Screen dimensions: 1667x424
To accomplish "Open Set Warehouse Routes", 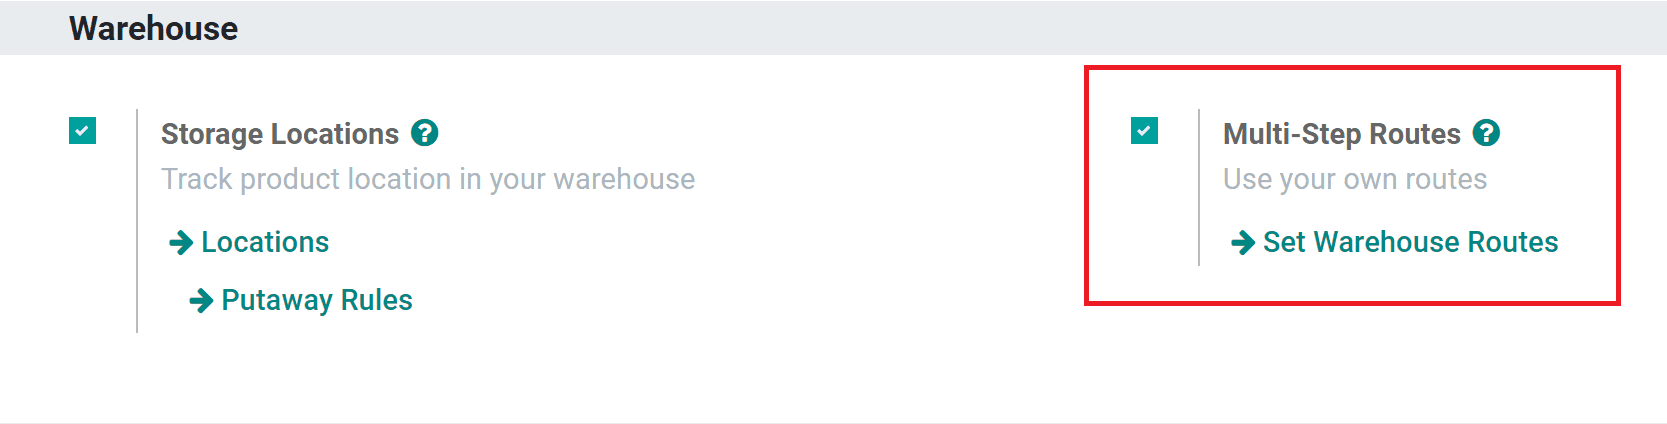I will coord(1410,242).
